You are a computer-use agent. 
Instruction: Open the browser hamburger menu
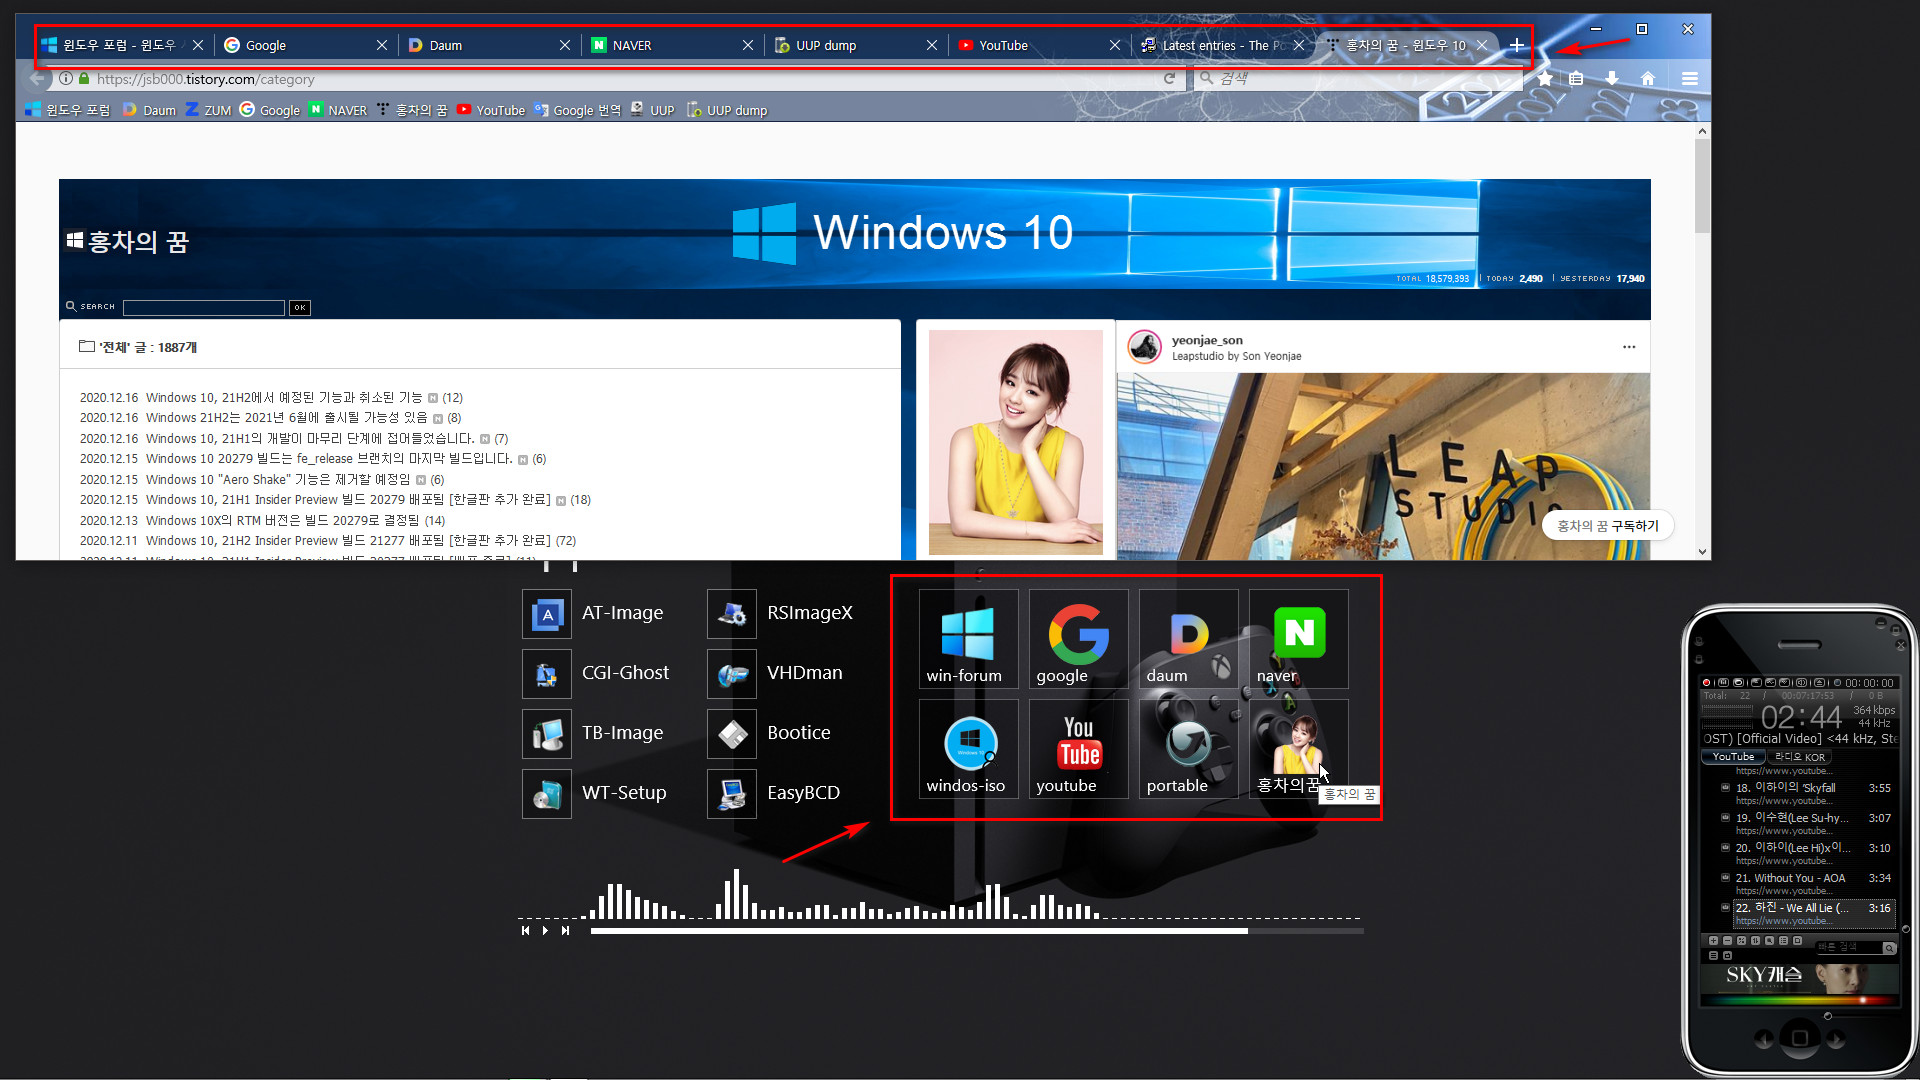pos(1690,78)
